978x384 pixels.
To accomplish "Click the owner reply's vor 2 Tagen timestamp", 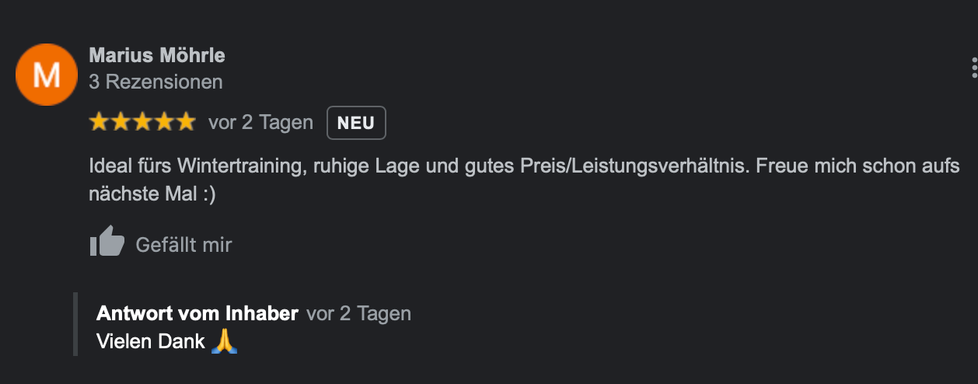I will click(359, 314).
